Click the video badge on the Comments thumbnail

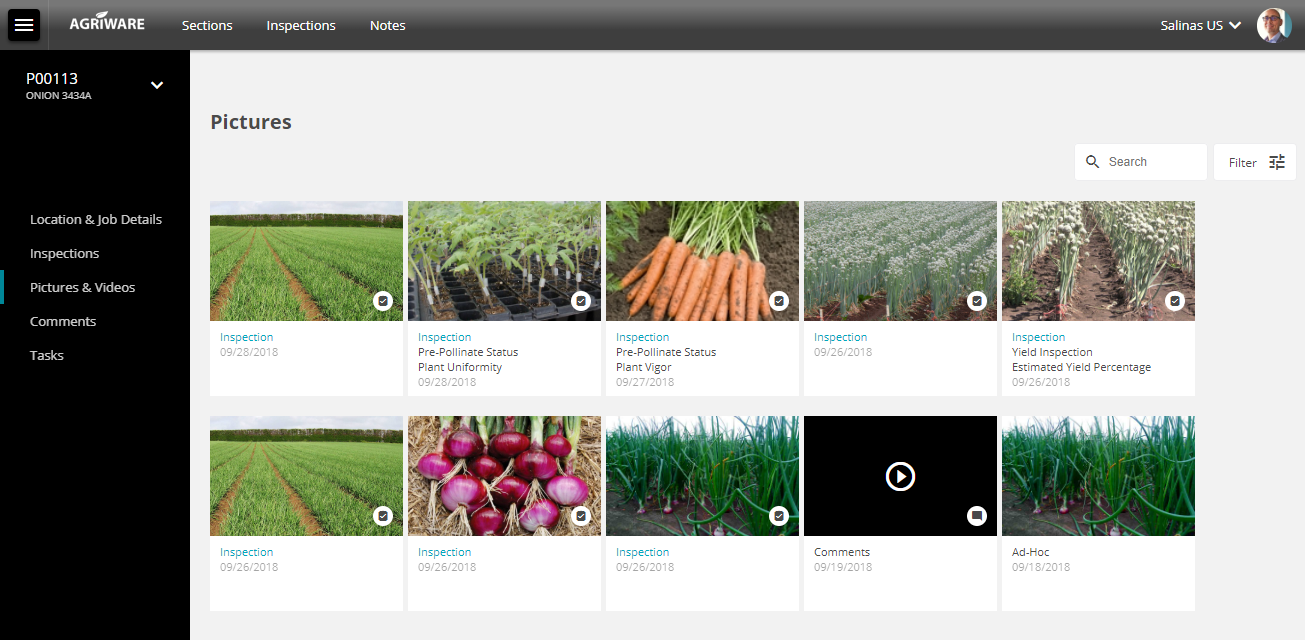pyautogui.click(x=977, y=516)
